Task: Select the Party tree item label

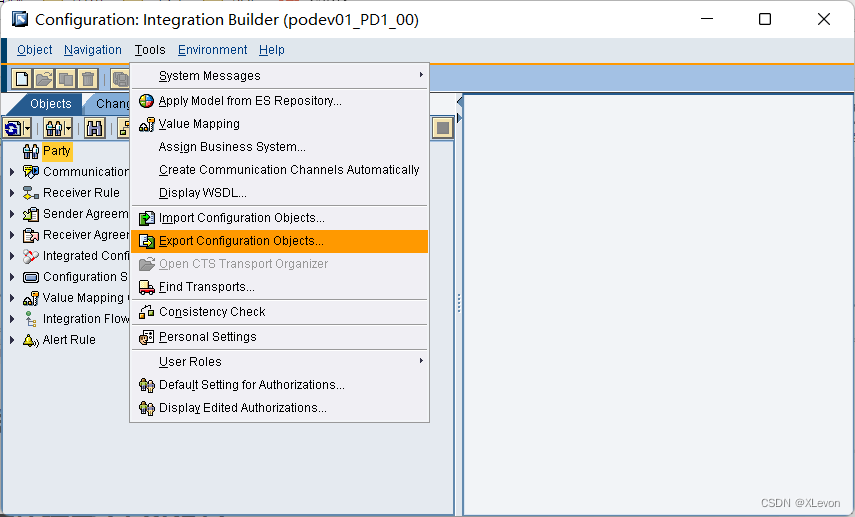Action: 57,151
